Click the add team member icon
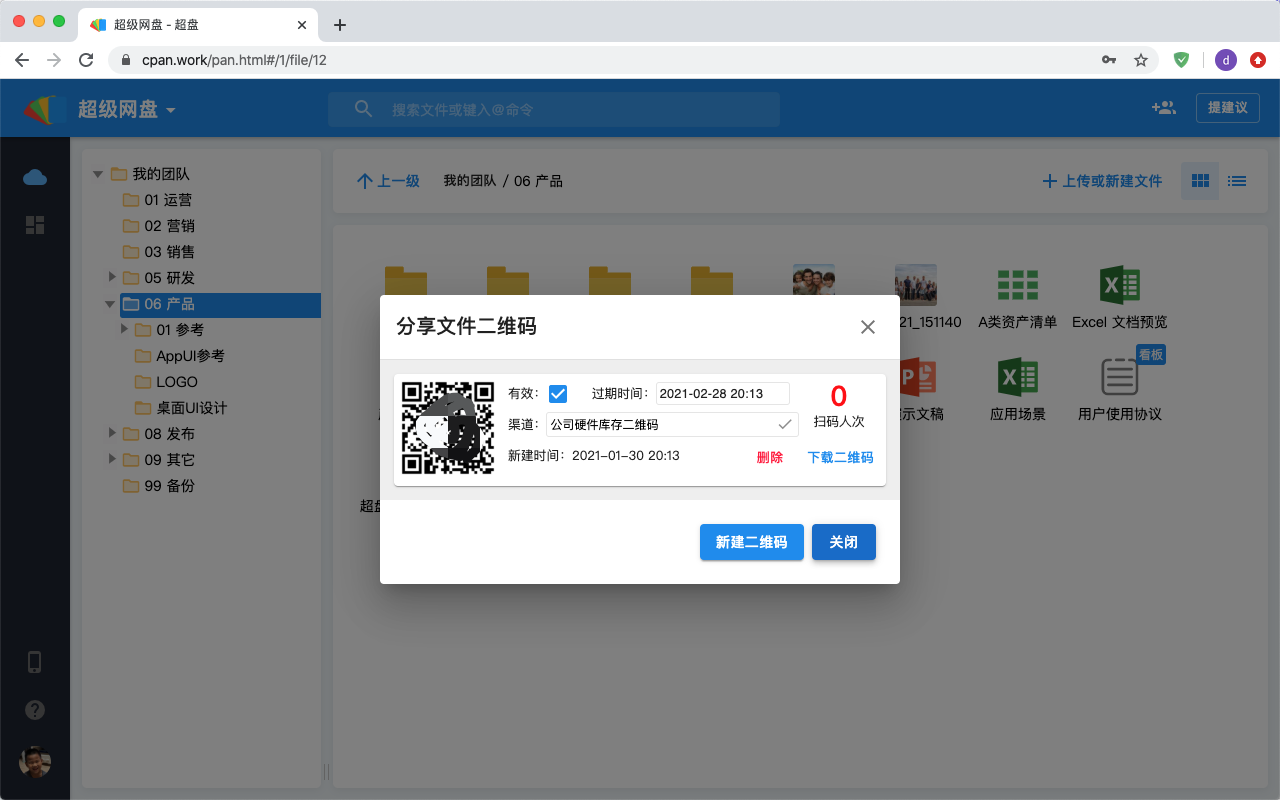 (x=1163, y=108)
